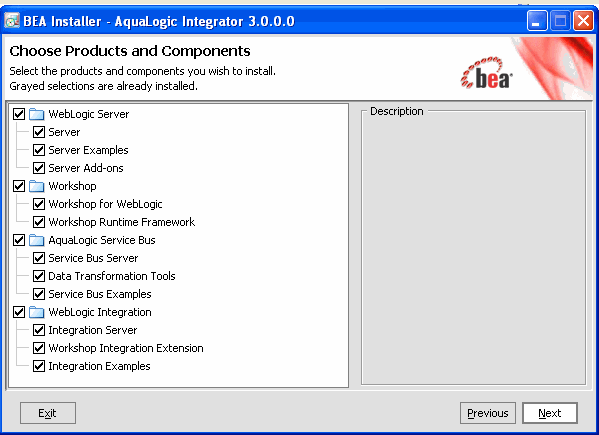Viewport: 599px width, 435px height.
Task: Click the WebLogic Integration folder icon
Action: pos(37,312)
